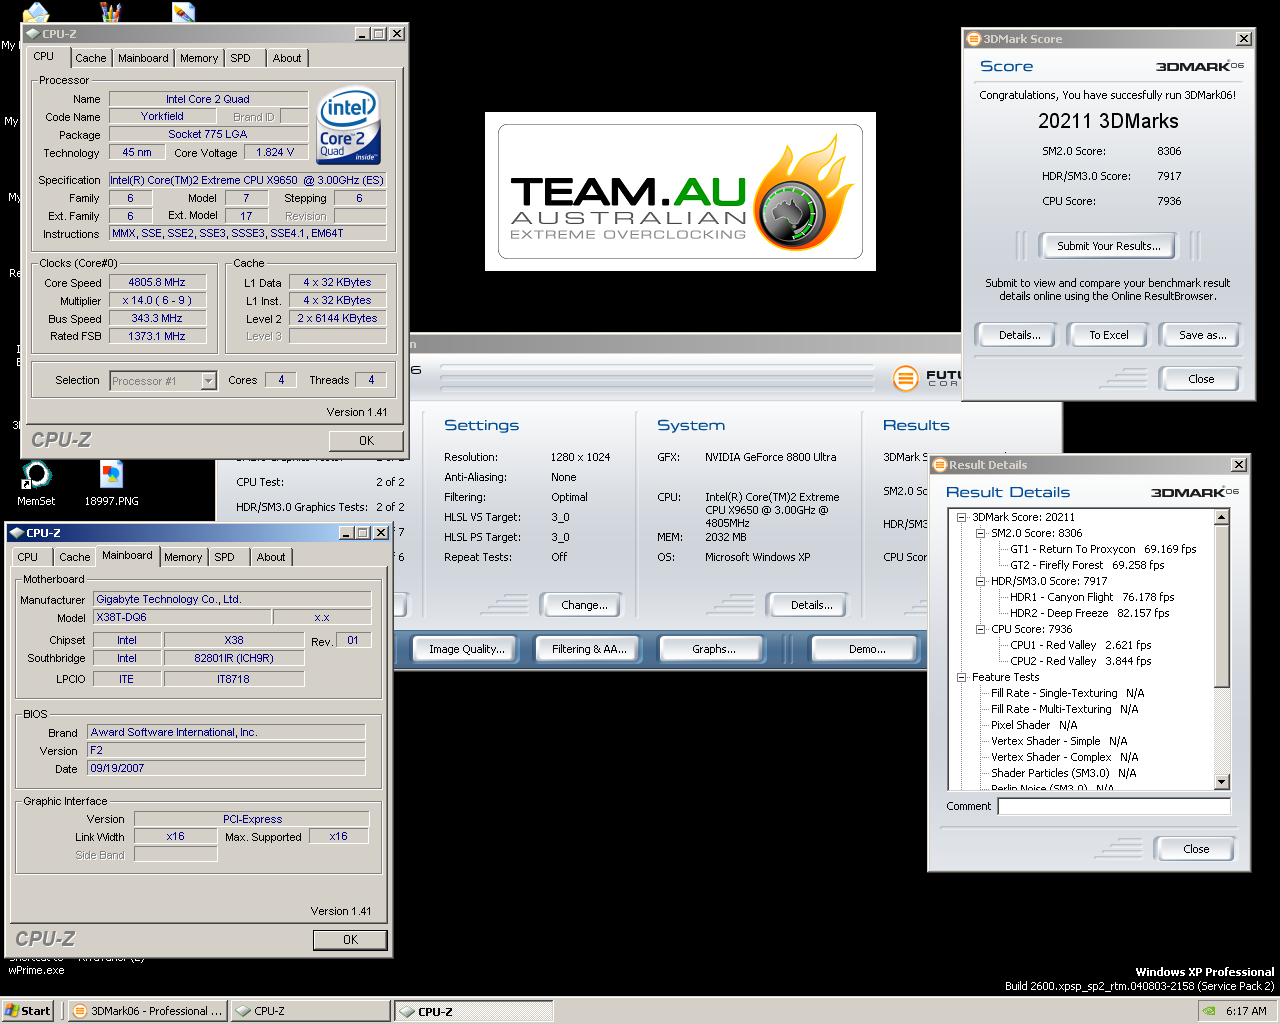The width and height of the screenshot is (1280, 1024).
Task: Collapse the Feature Tests tree node
Action: tap(962, 677)
